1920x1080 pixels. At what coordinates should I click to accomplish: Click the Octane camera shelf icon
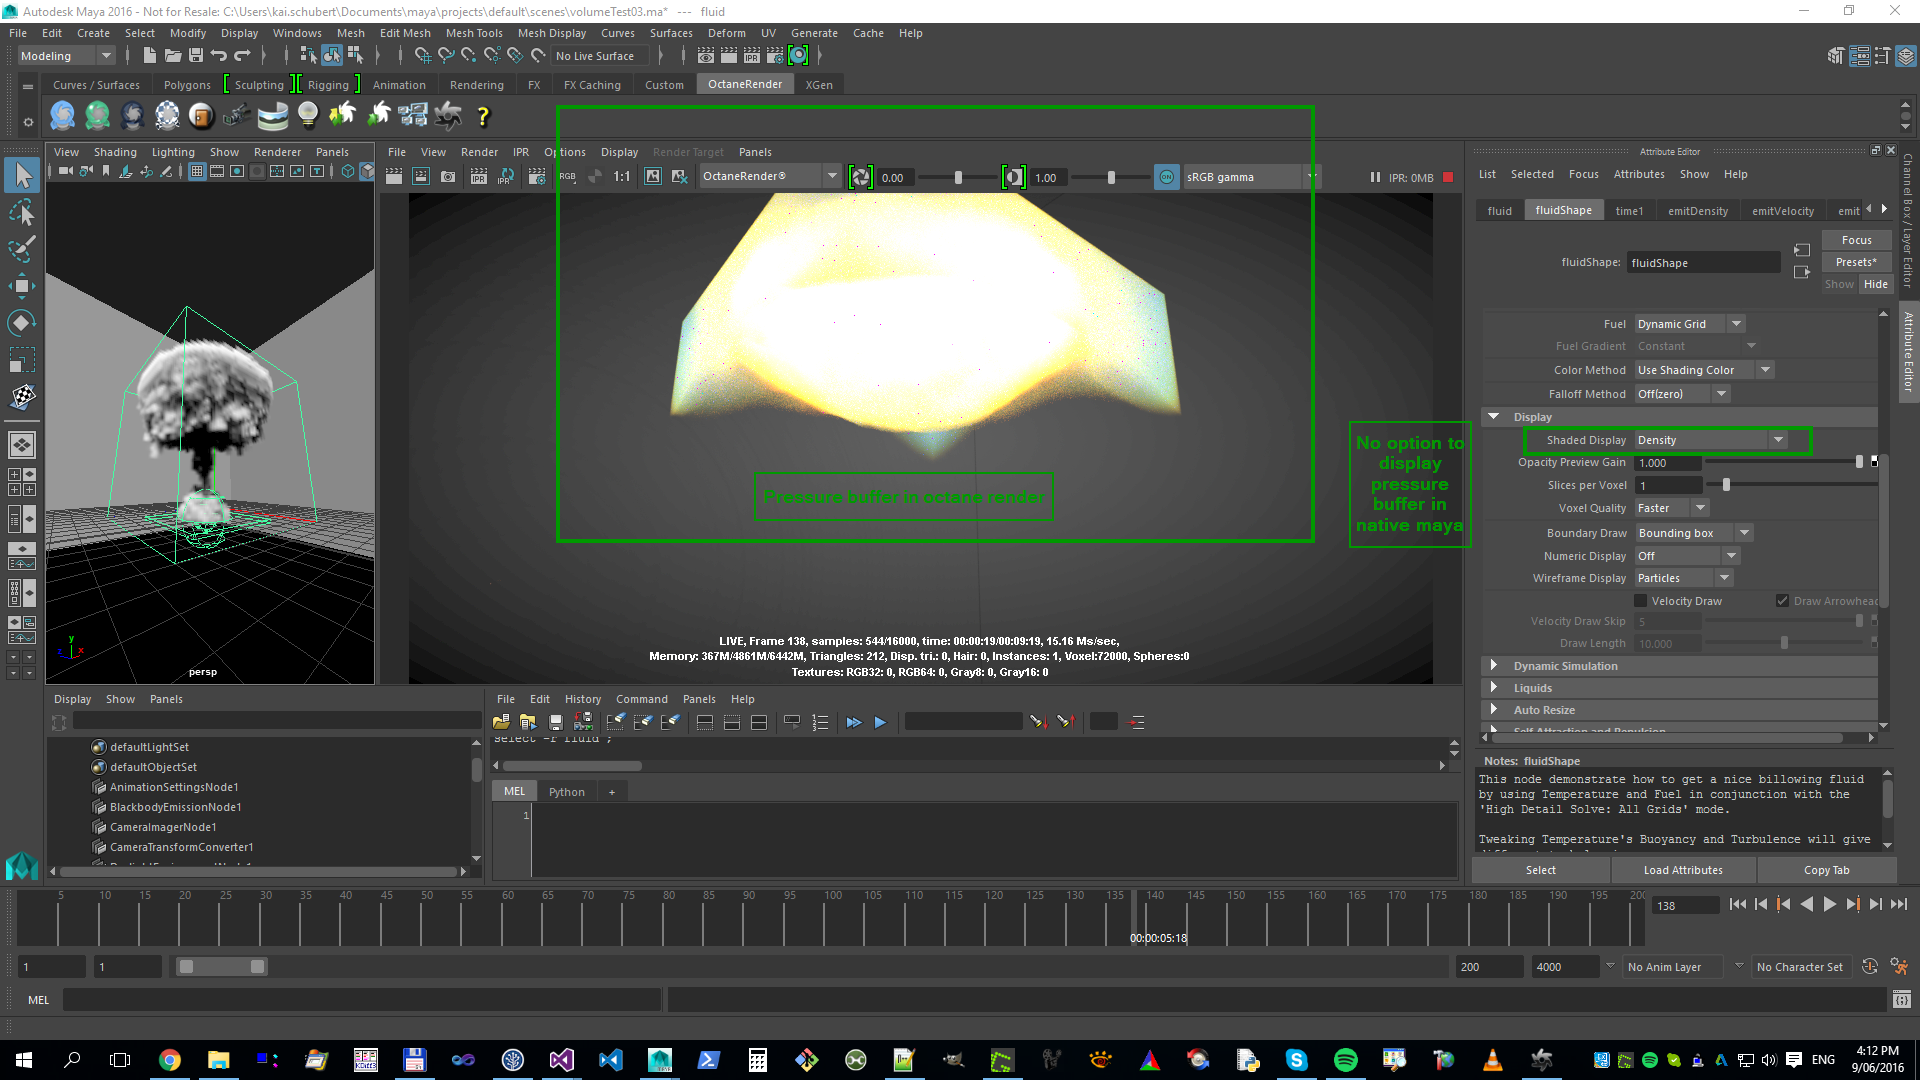[236, 116]
